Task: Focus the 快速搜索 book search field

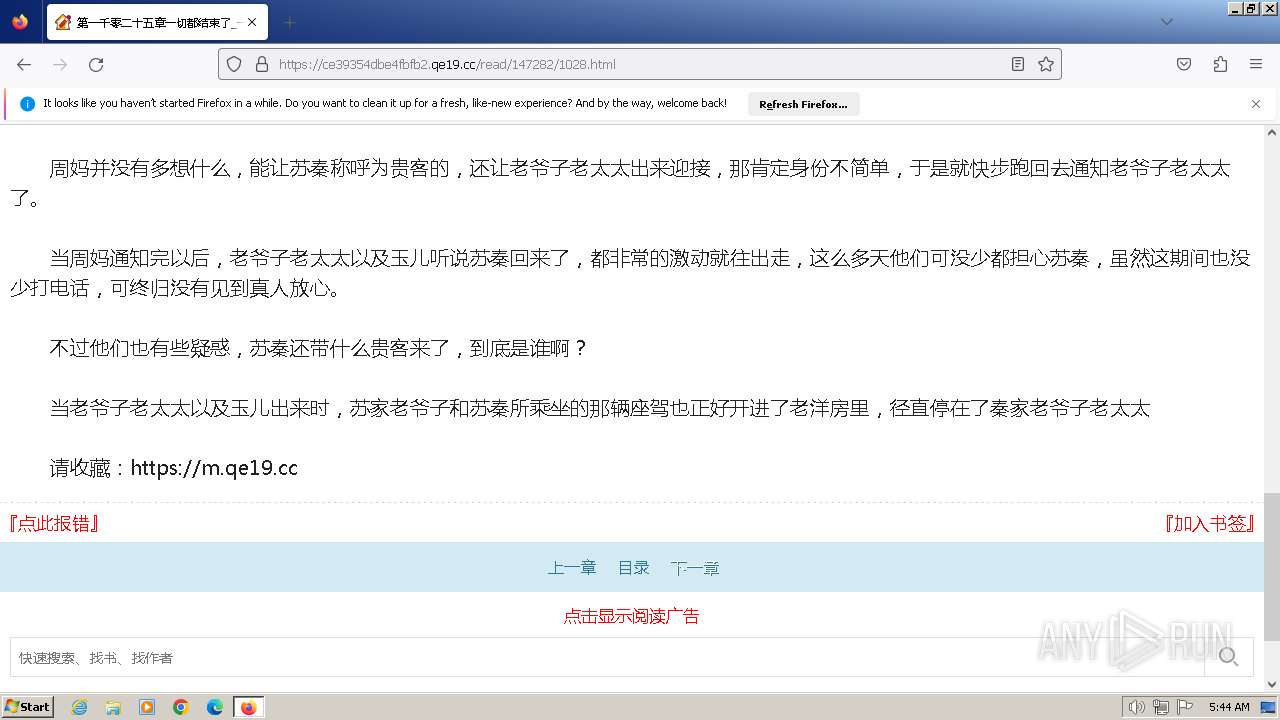Action: (607, 657)
